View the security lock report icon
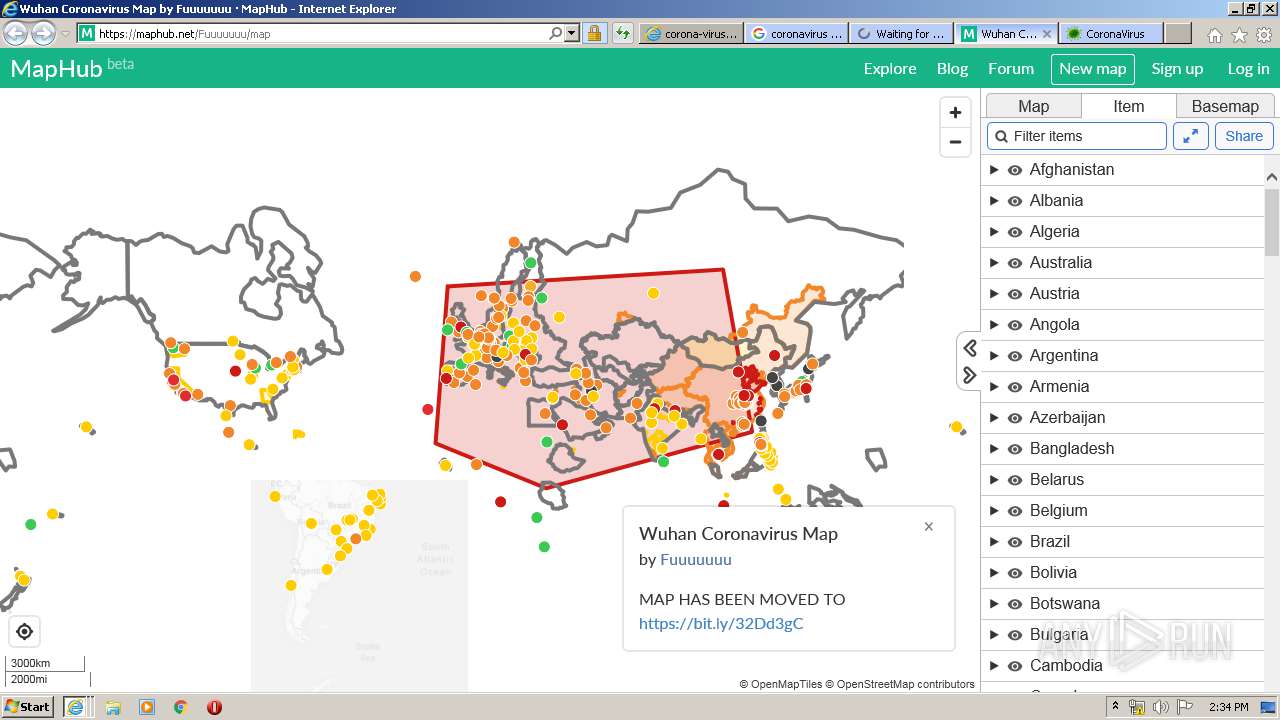Screen dimensions: 1280x720 [x=594, y=33]
